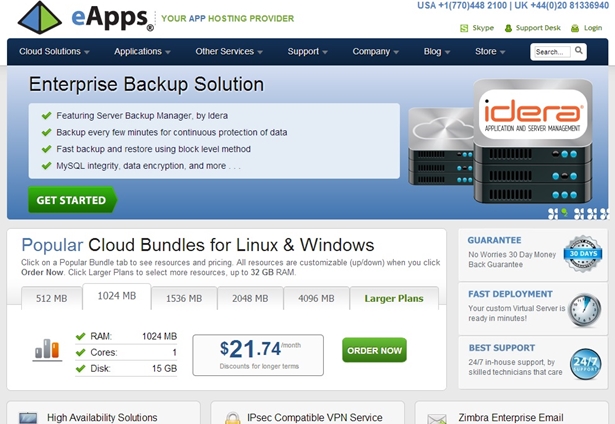Click the Login icon

575,28
